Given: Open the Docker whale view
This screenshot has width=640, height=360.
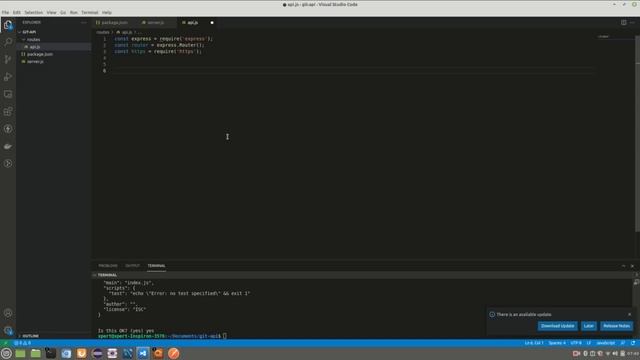Looking at the screenshot, I should 8,146.
